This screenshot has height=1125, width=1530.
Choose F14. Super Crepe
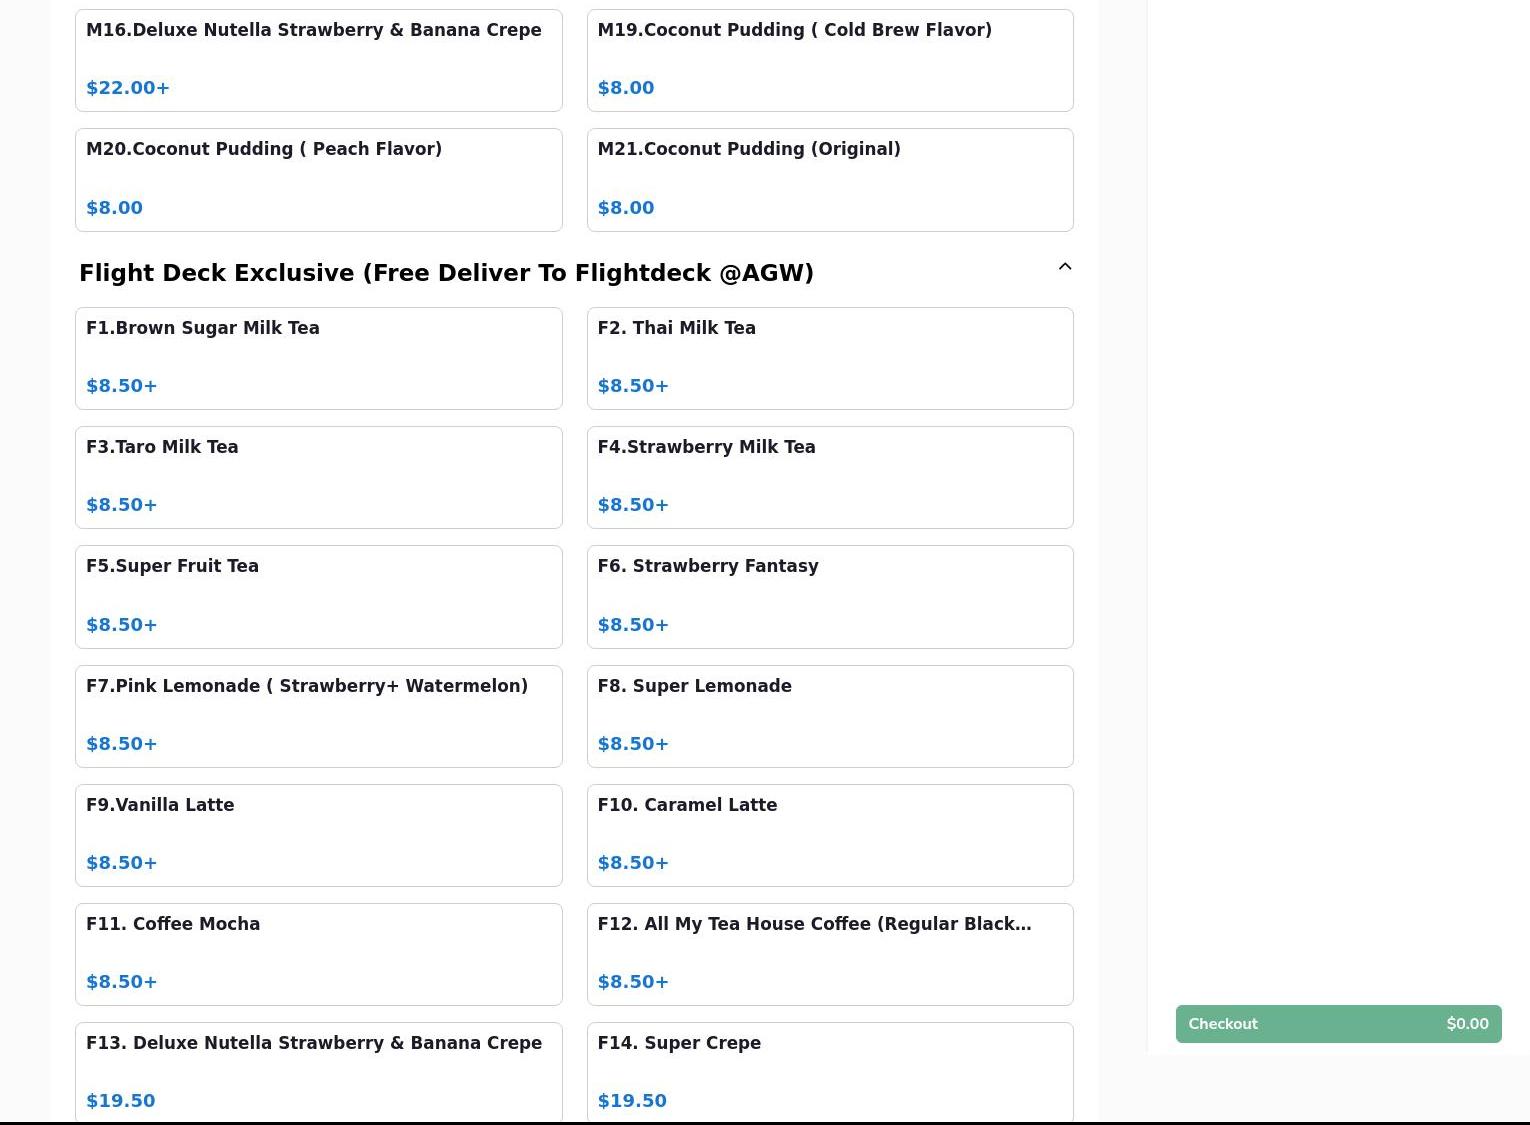click(x=829, y=1071)
